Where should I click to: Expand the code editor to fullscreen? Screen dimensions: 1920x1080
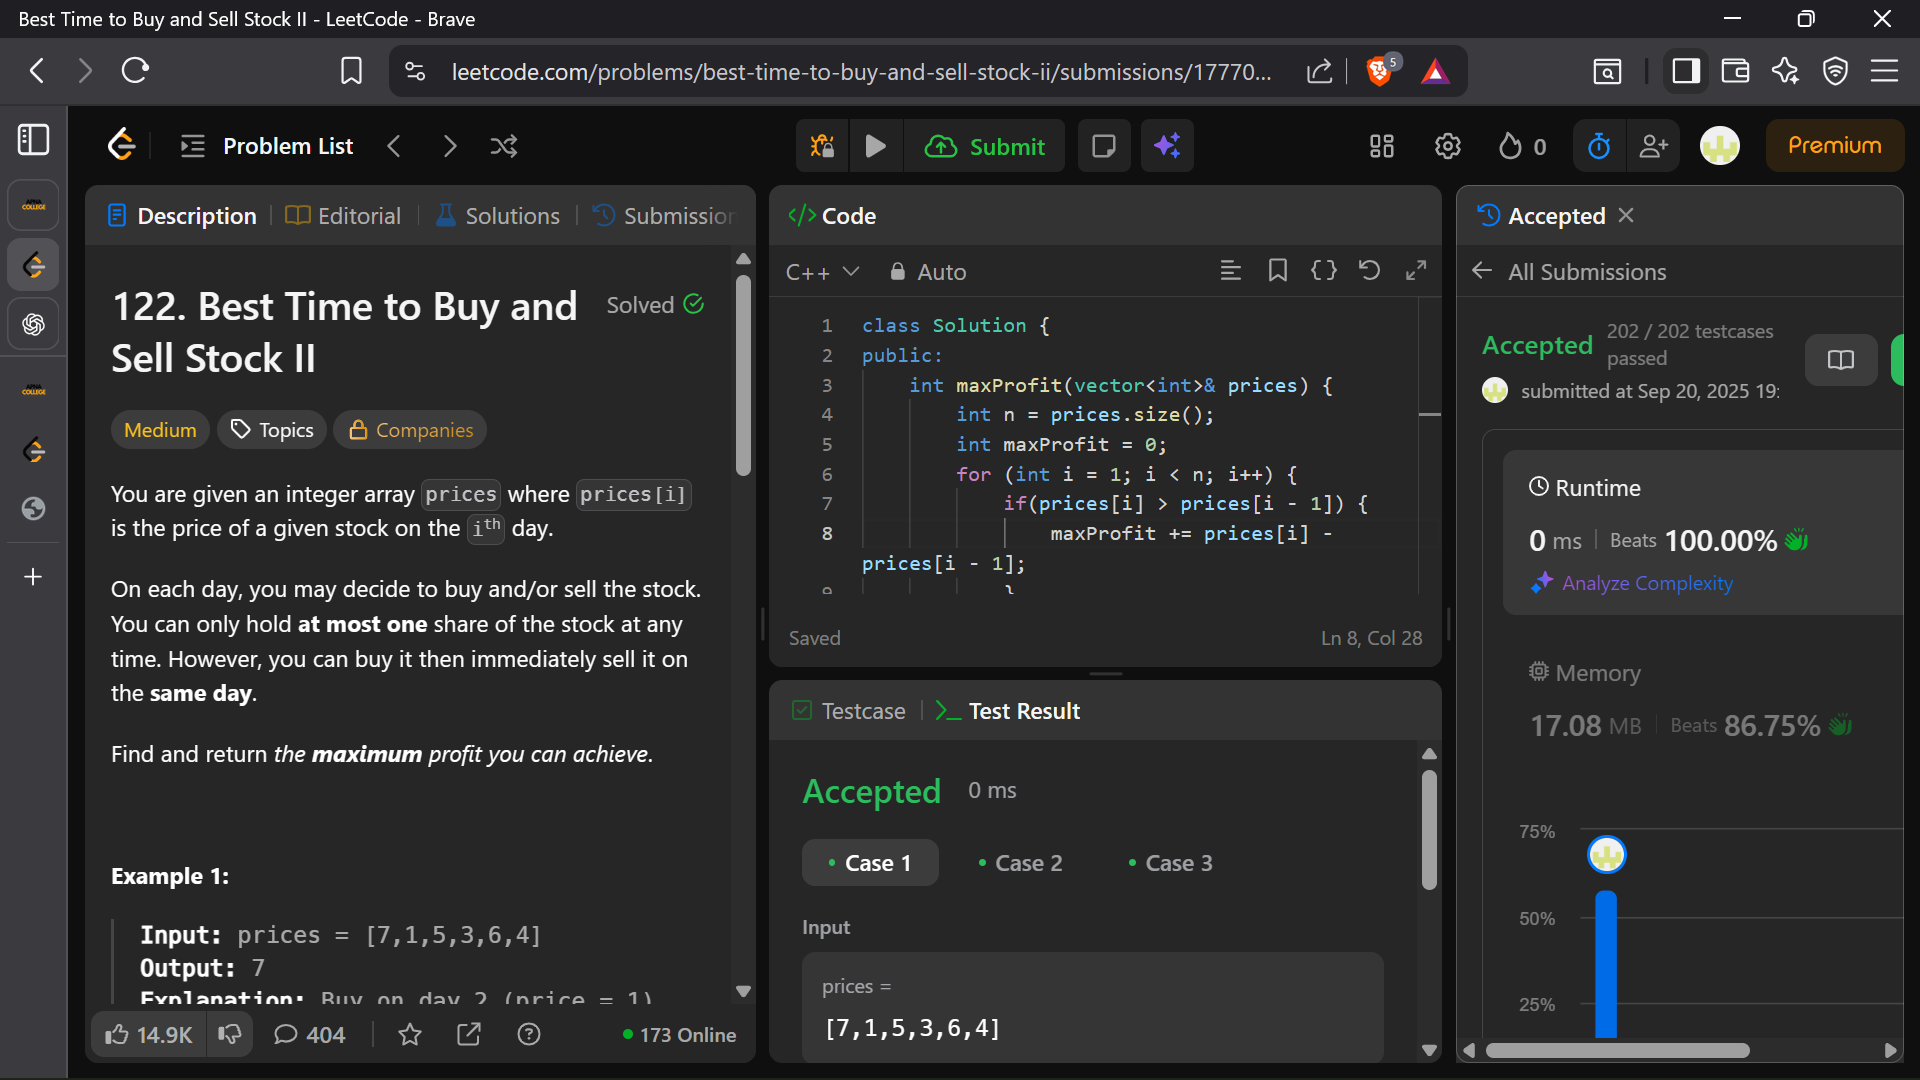pyautogui.click(x=1416, y=271)
